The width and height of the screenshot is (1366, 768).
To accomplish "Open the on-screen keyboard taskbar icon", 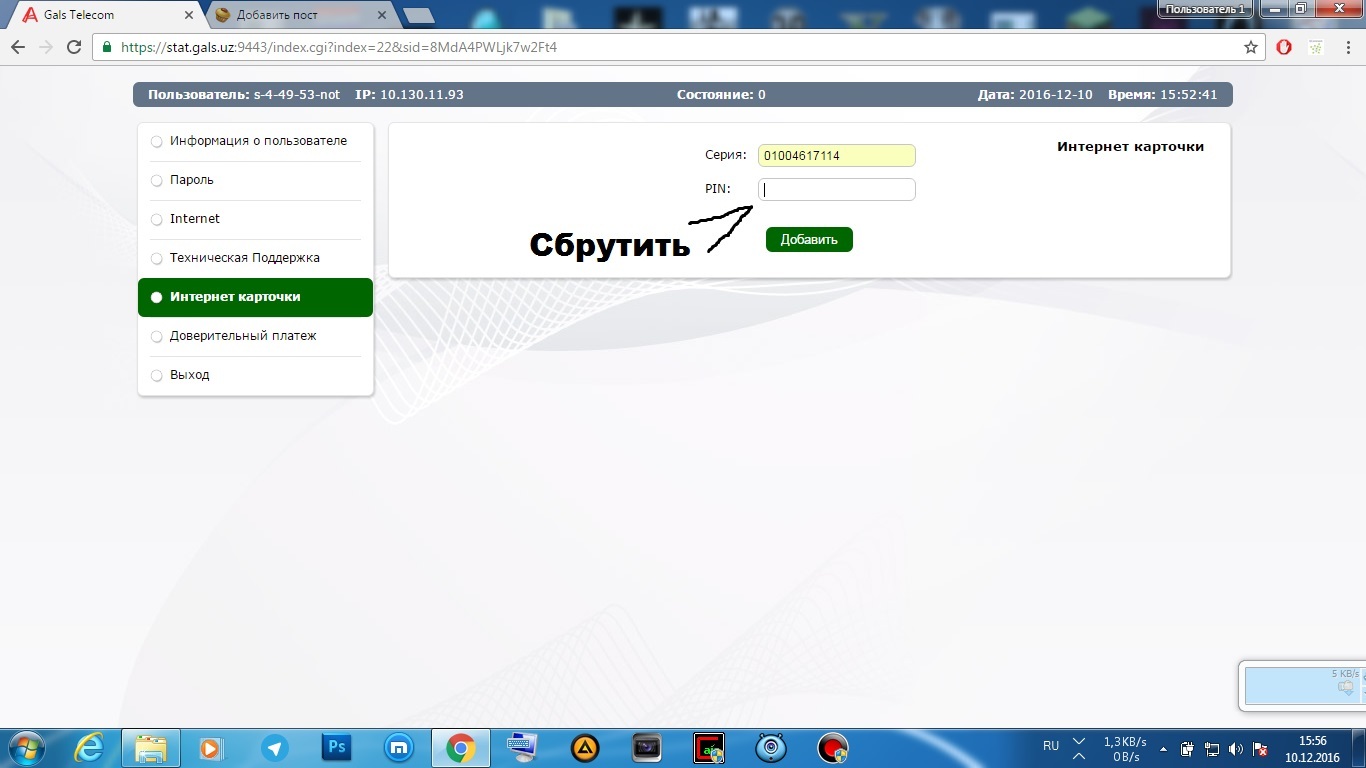I will (x=522, y=748).
